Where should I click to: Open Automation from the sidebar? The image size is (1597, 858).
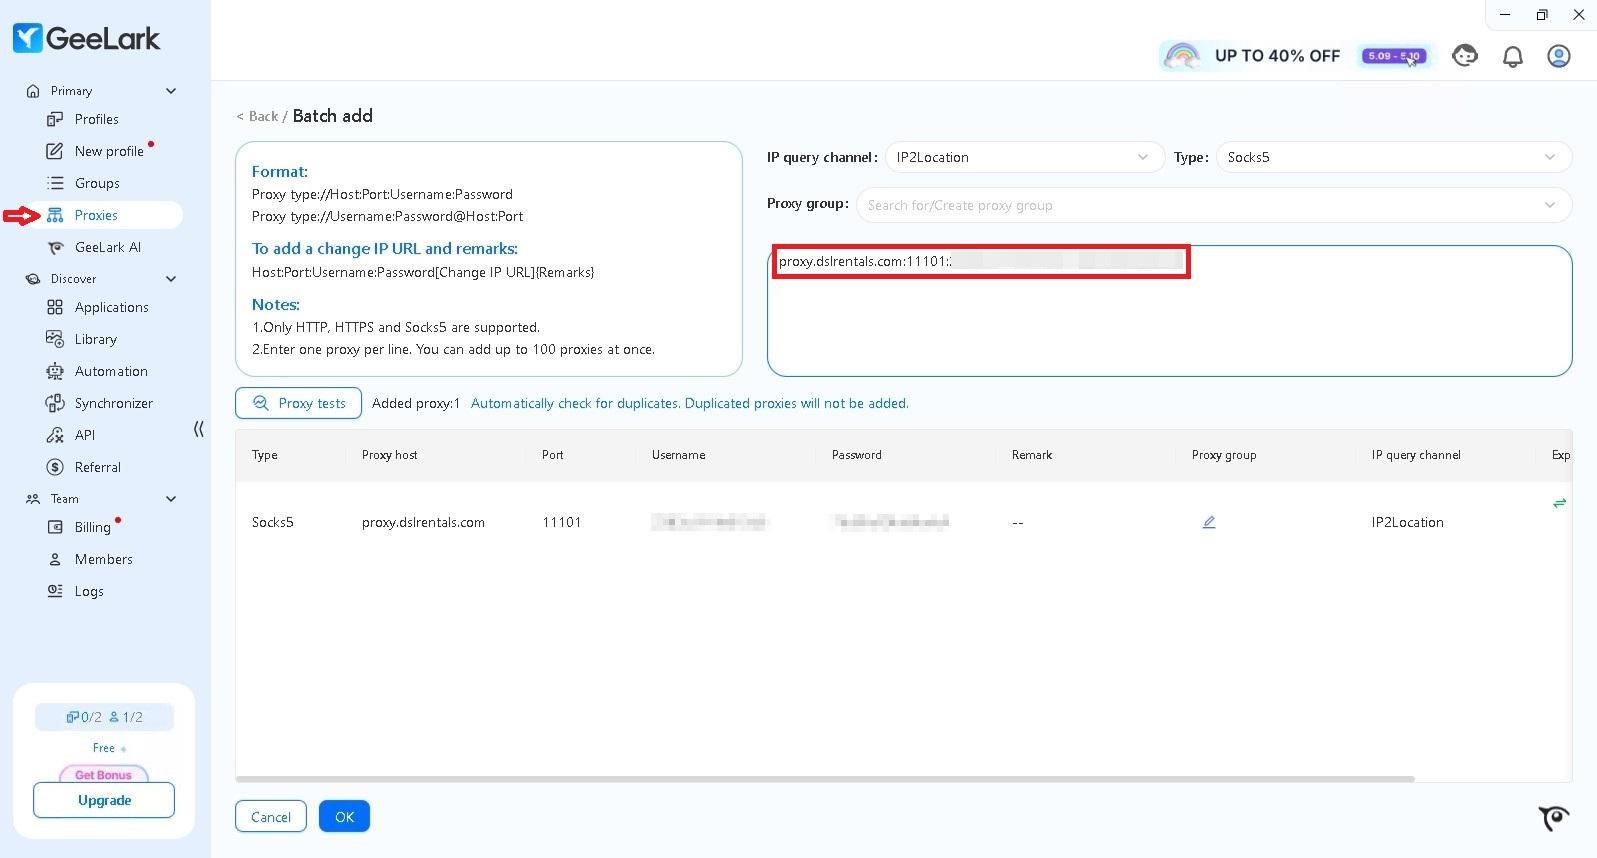pos(111,371)
